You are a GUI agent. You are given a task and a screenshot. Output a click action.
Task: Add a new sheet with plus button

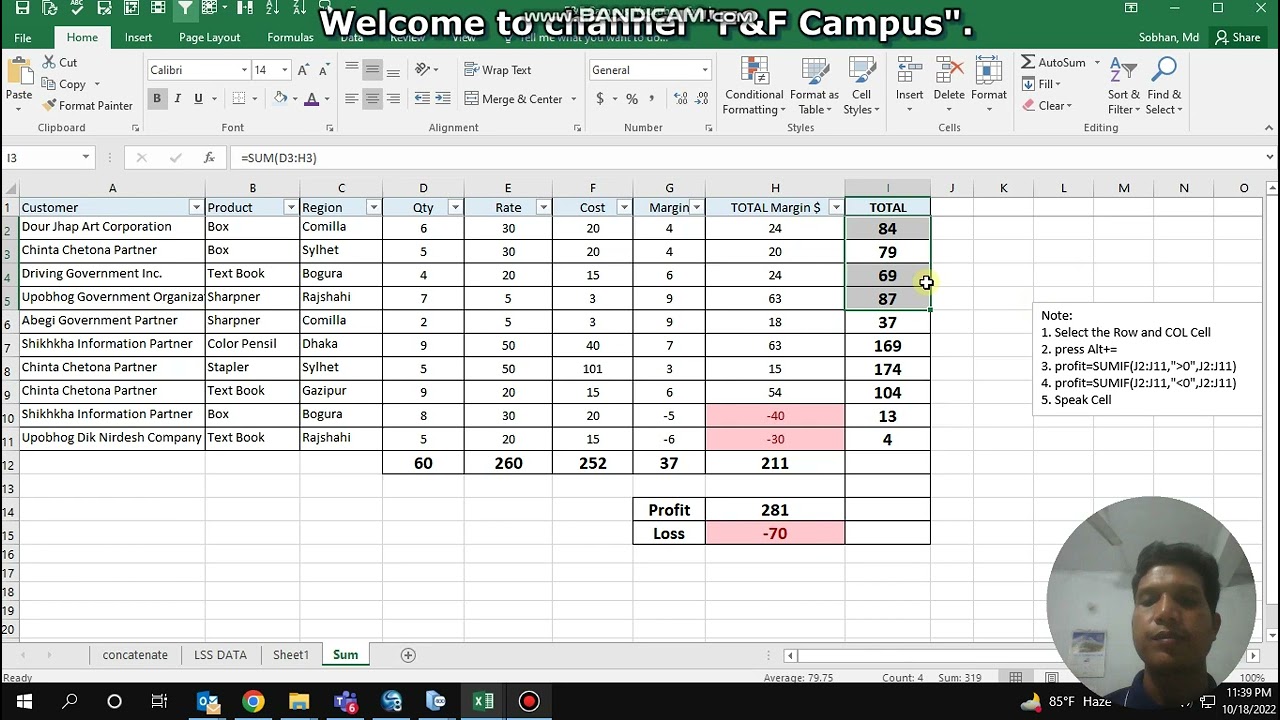(x=408, y=655)
